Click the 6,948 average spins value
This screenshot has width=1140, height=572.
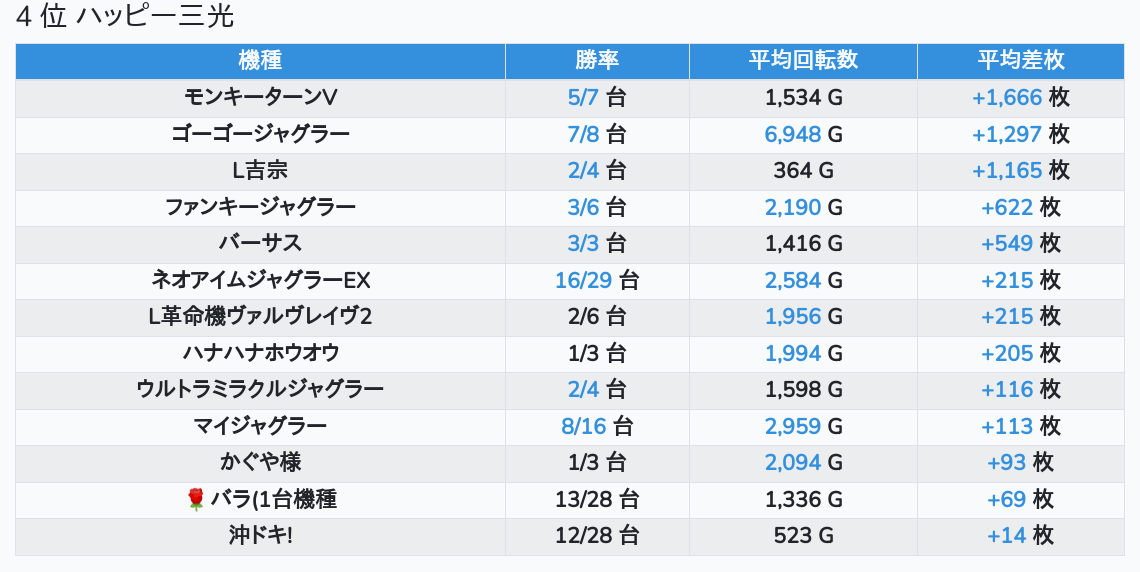tap(793, 134)
